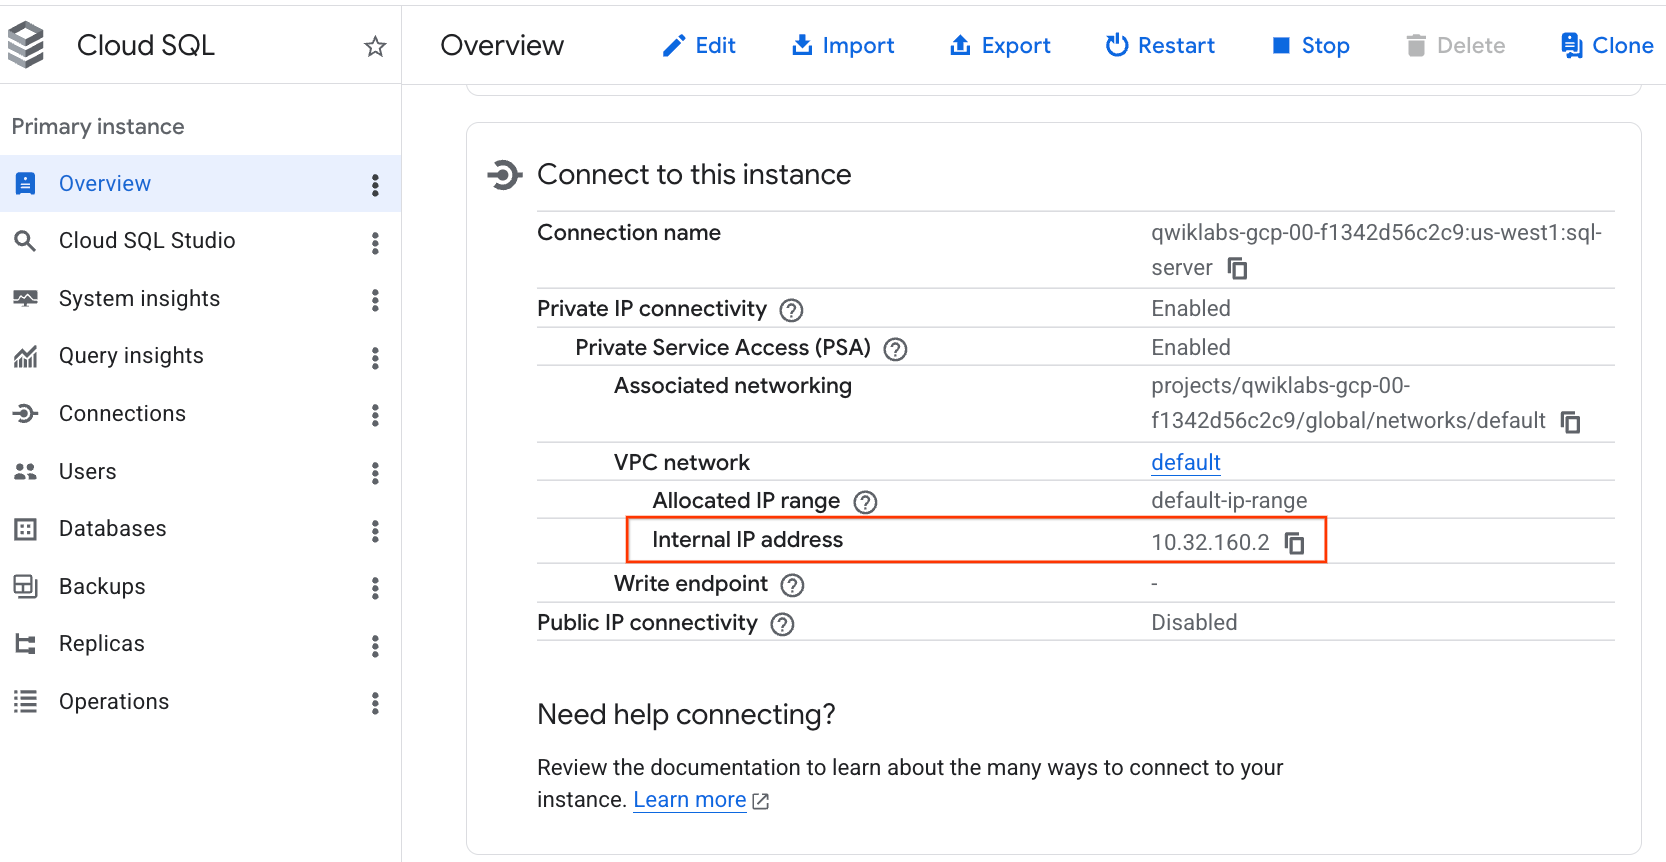Click the Edit button with pencil icon
This screenshot has width=1666, height=862.
tap(699, 46)
